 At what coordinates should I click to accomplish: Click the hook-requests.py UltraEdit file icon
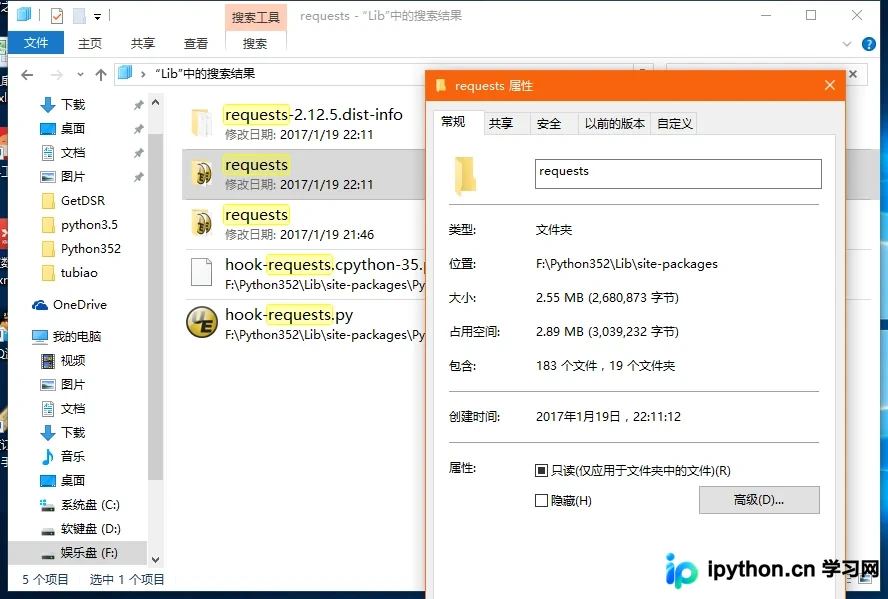(202, 322)
